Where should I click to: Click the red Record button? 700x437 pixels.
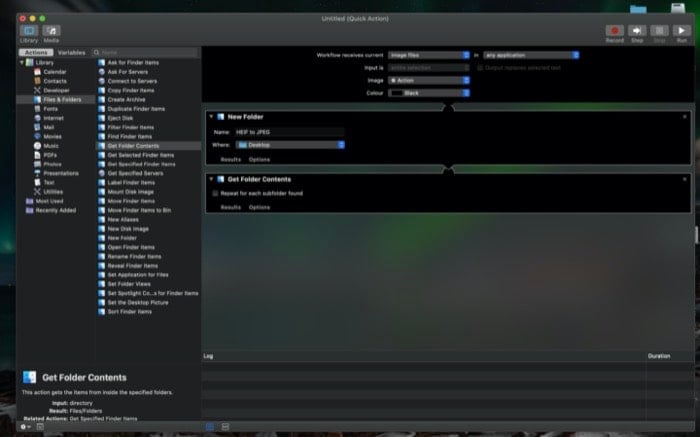point(614,30)
